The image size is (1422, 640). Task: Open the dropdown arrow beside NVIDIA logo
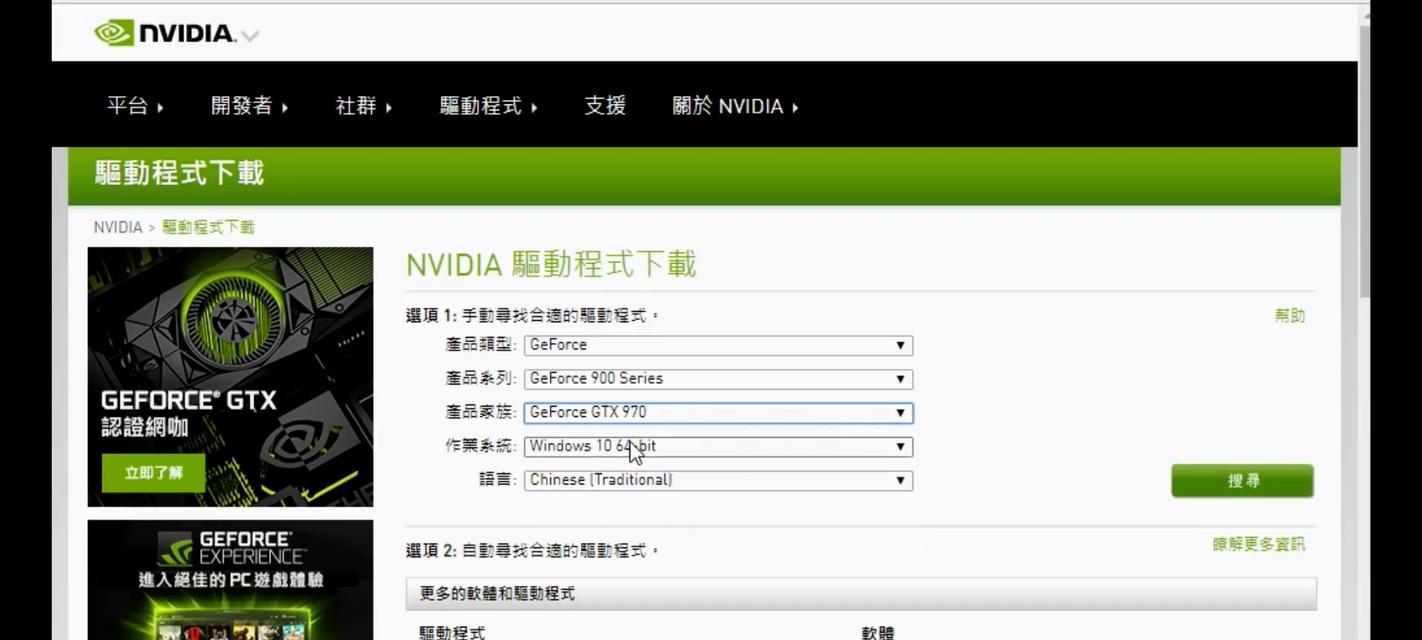tap(250, 36)
